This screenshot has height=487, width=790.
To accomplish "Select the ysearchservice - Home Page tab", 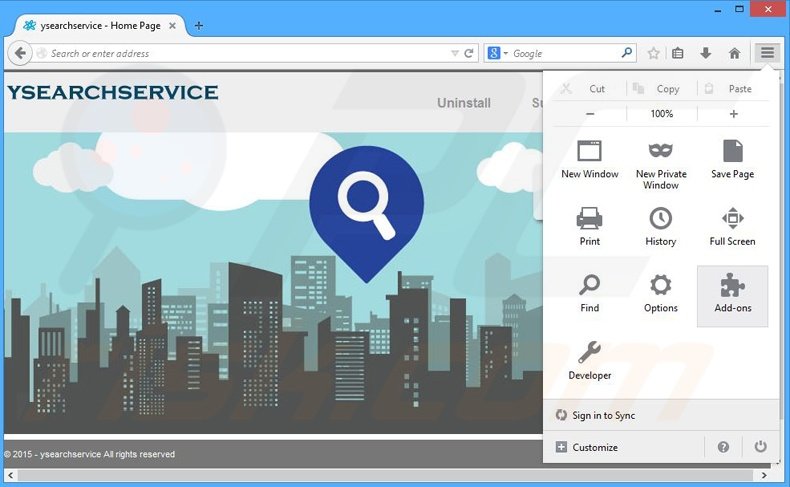I will [100, 25].
